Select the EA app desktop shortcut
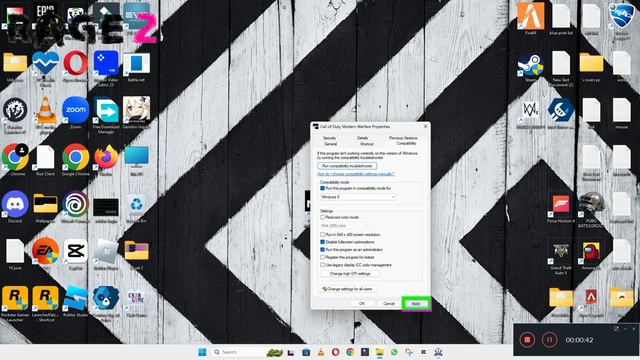The width and height of the screenshot is (640, 360). tap(45, 251)
